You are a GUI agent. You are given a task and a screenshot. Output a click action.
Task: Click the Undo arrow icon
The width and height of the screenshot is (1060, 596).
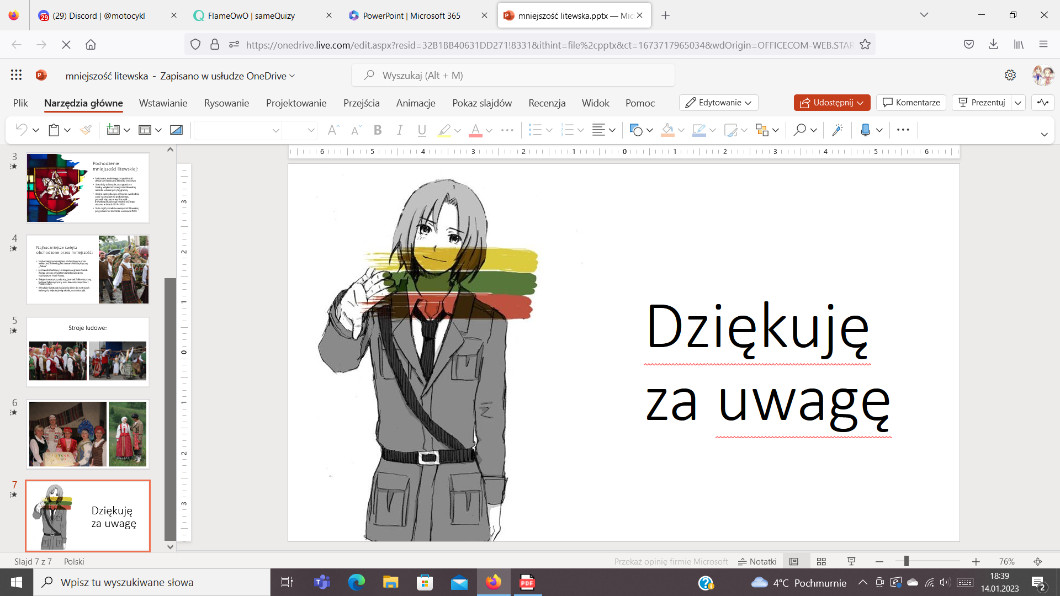tap(20, 130)
